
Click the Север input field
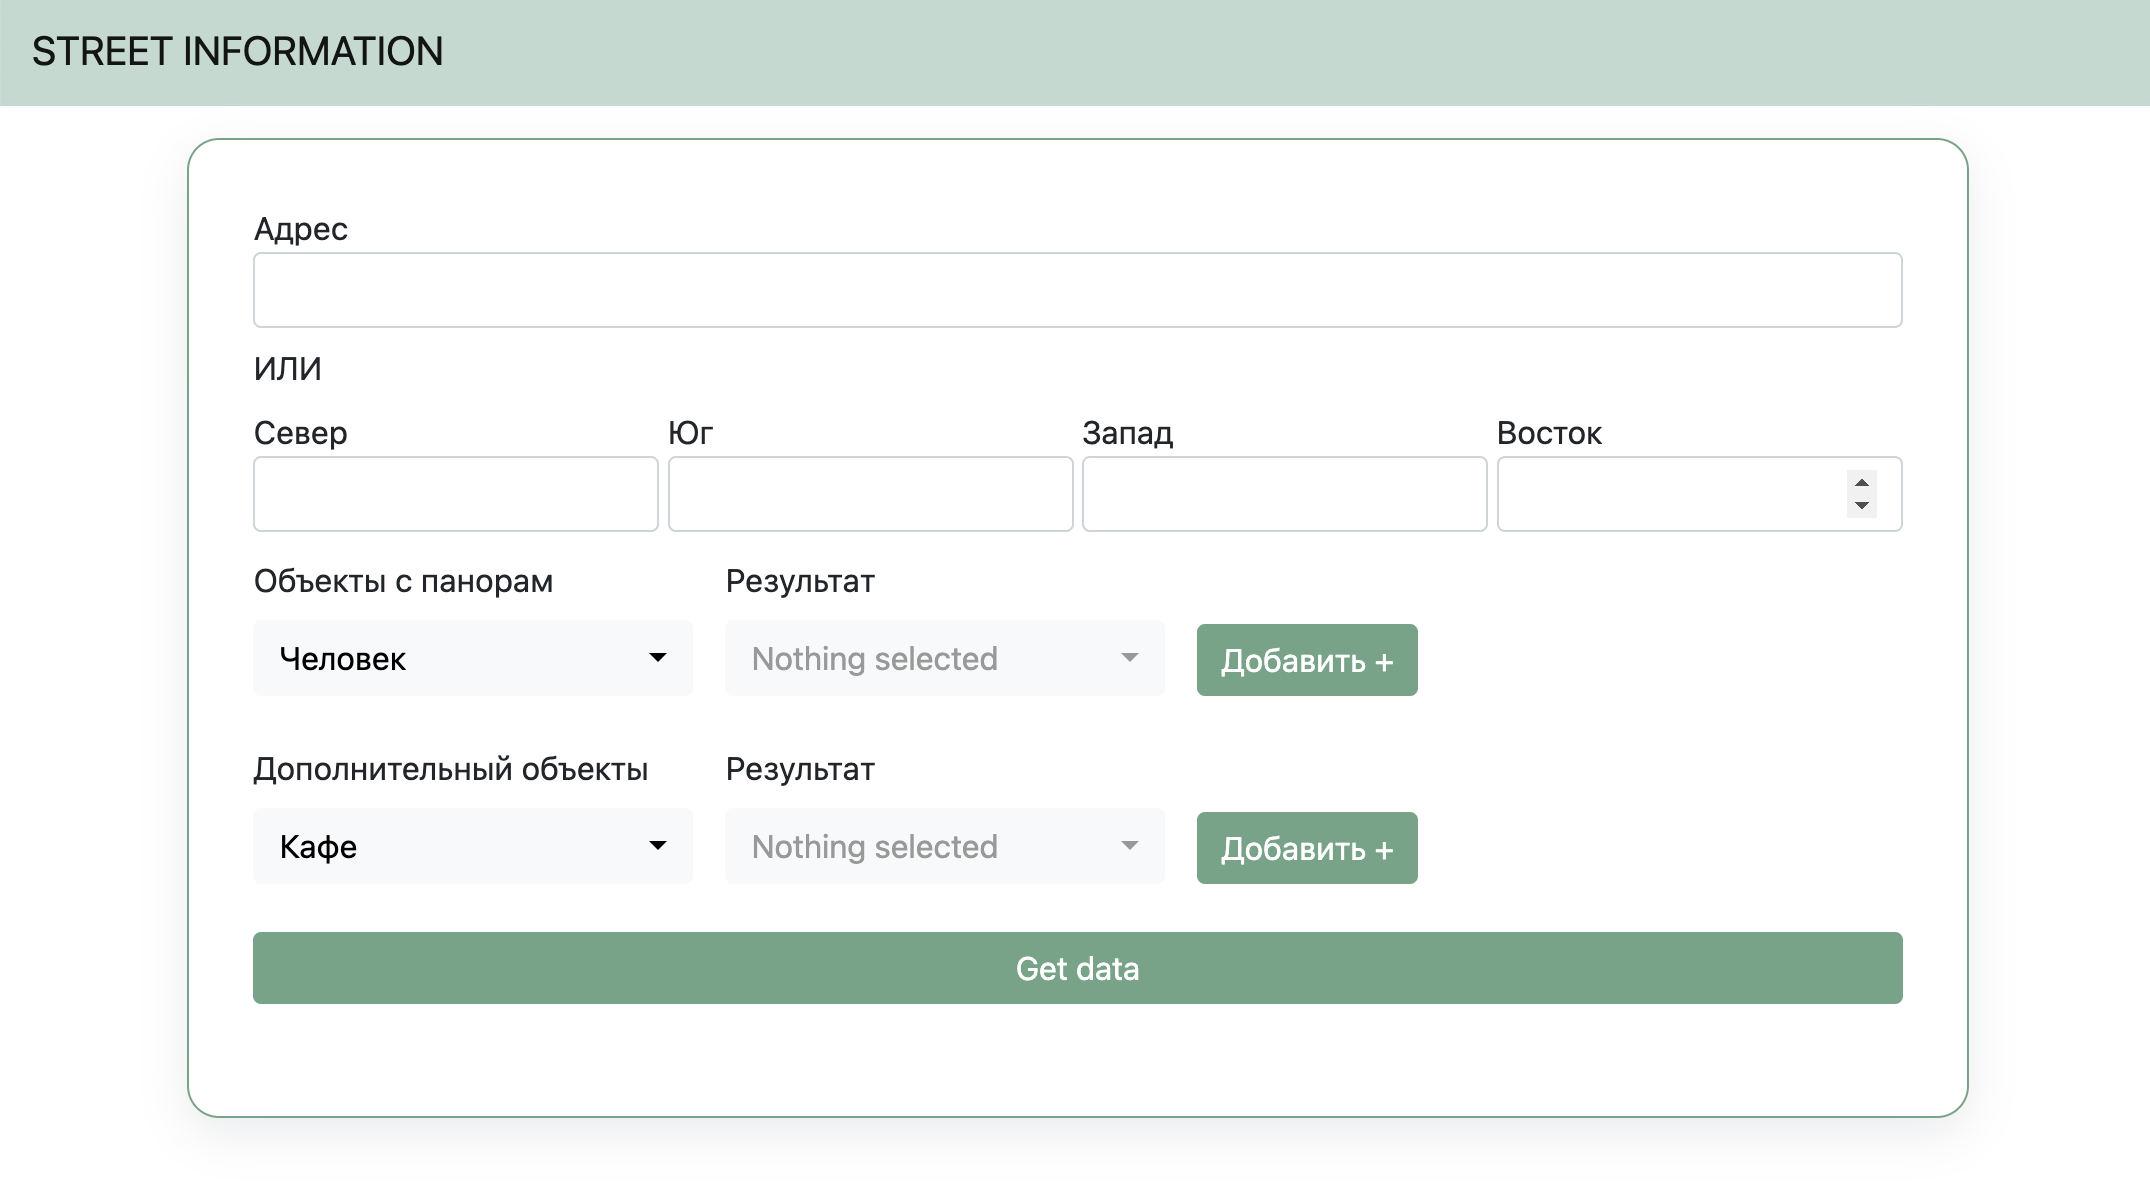[x=455, y=494]
